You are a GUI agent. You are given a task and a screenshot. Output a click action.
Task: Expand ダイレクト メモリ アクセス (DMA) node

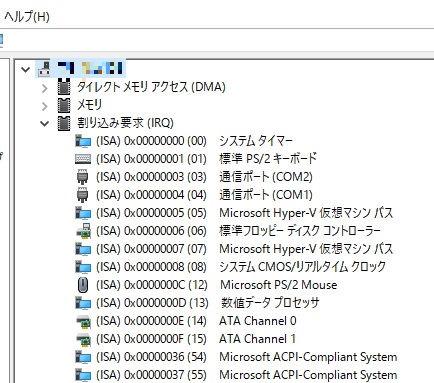pyautogui.click(x=44, y=88)
